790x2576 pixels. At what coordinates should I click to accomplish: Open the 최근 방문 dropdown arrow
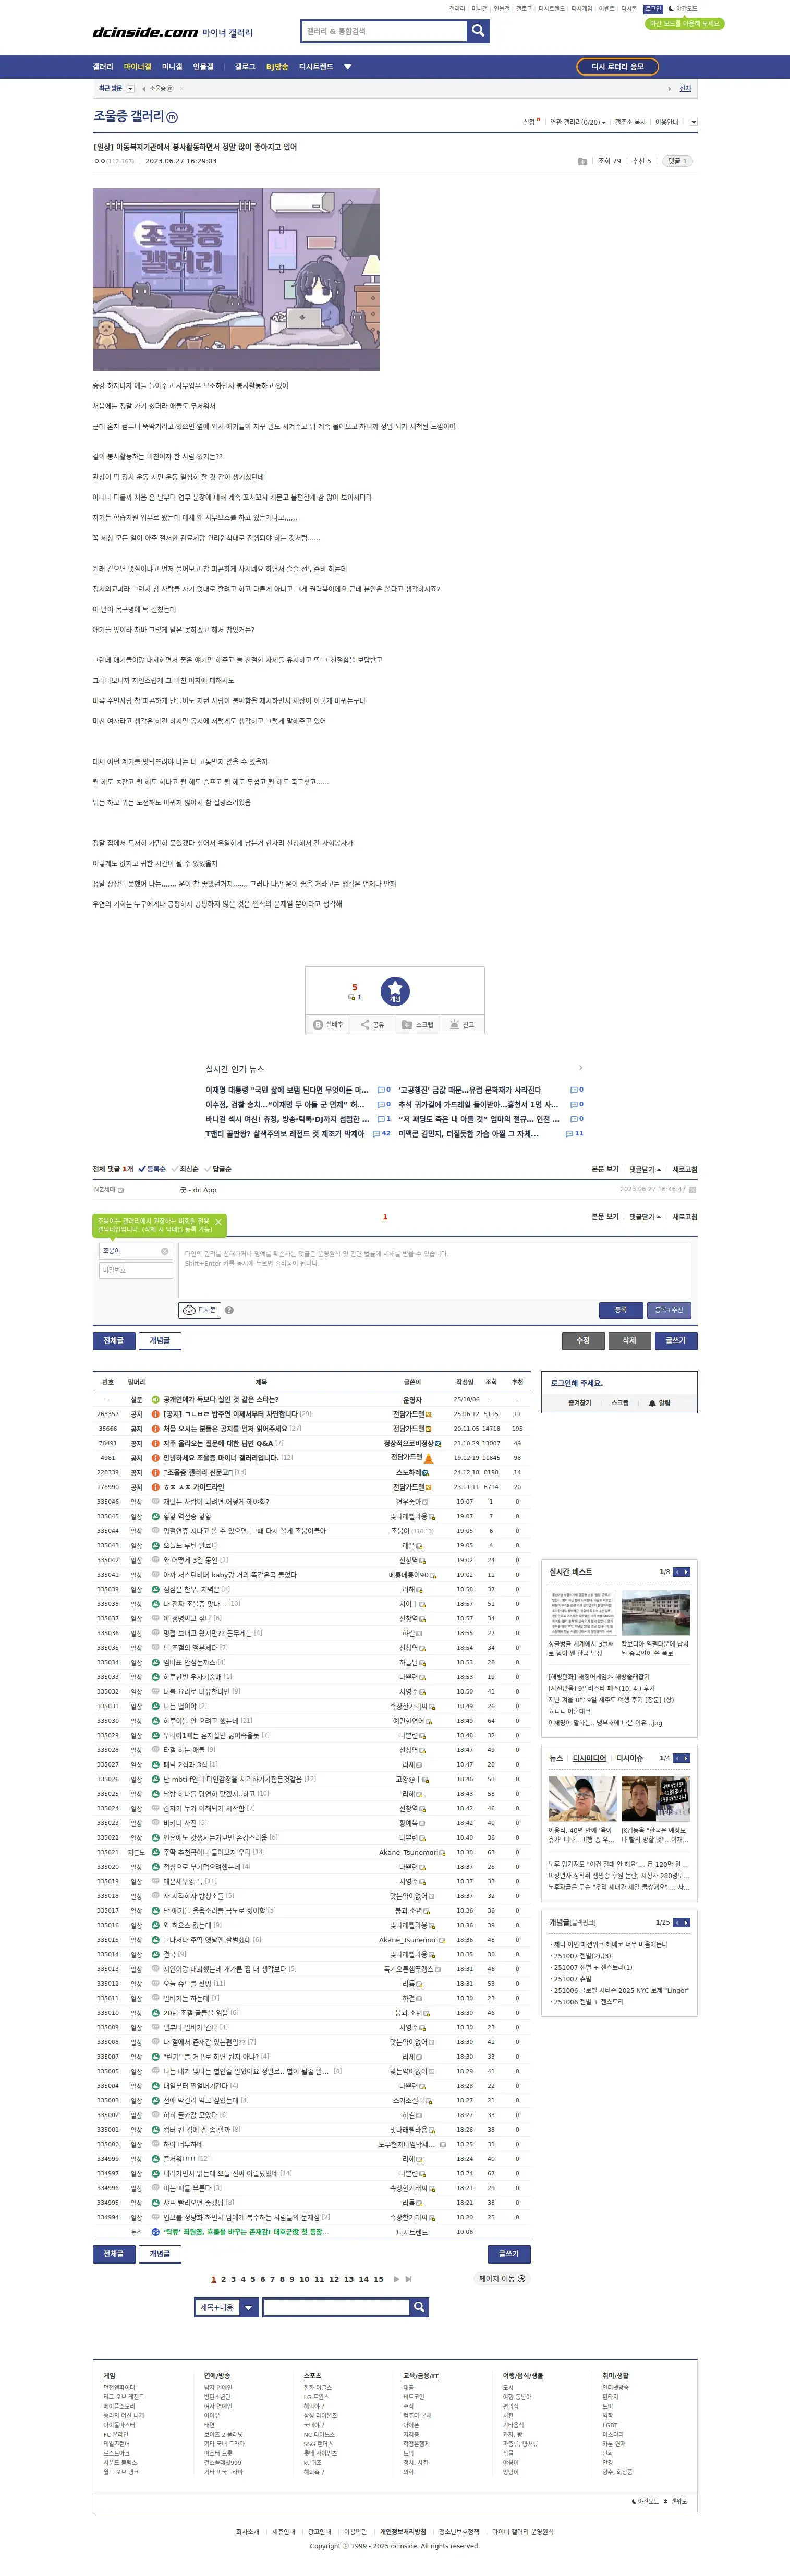[130, 89]
